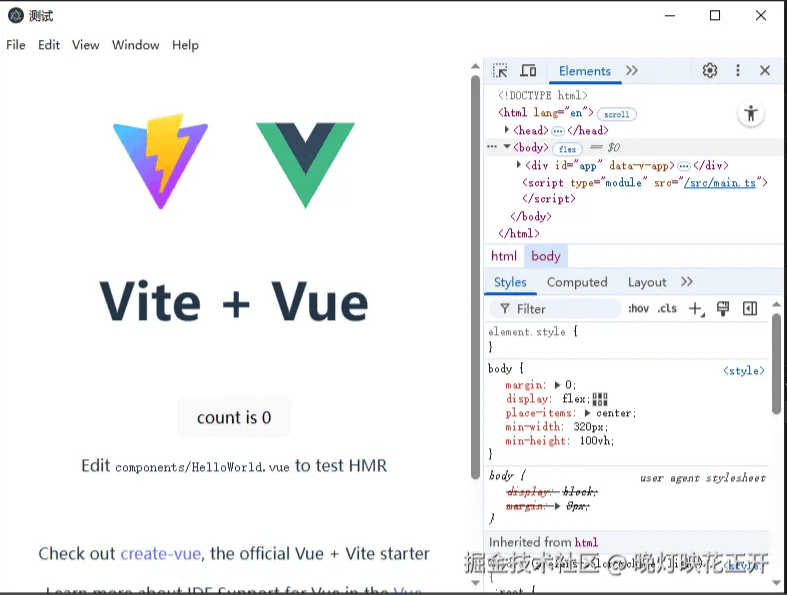Screen dimensions: 787x595
Task: Click the Vite + Vue heading
Action: pyautogui.click(x=234, y=301)
